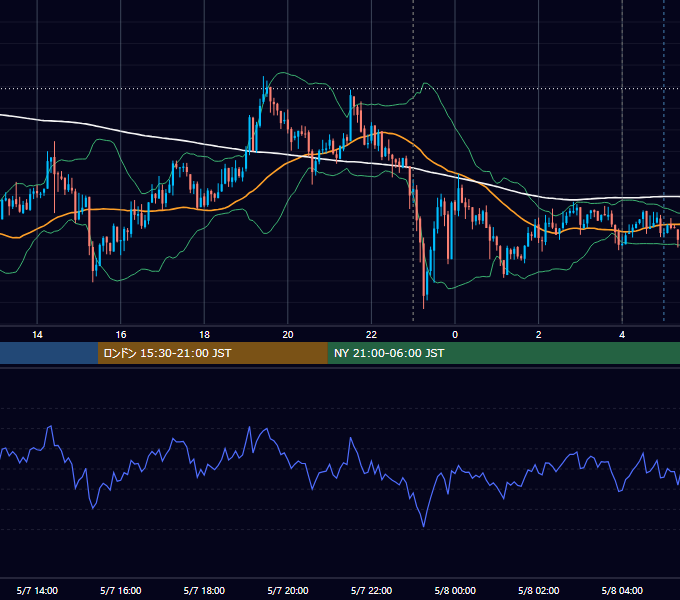Select the ロンドン 15:30-21:00 JST session bar
Viewport: 680px width, 600px height.
tap(212, 353)
